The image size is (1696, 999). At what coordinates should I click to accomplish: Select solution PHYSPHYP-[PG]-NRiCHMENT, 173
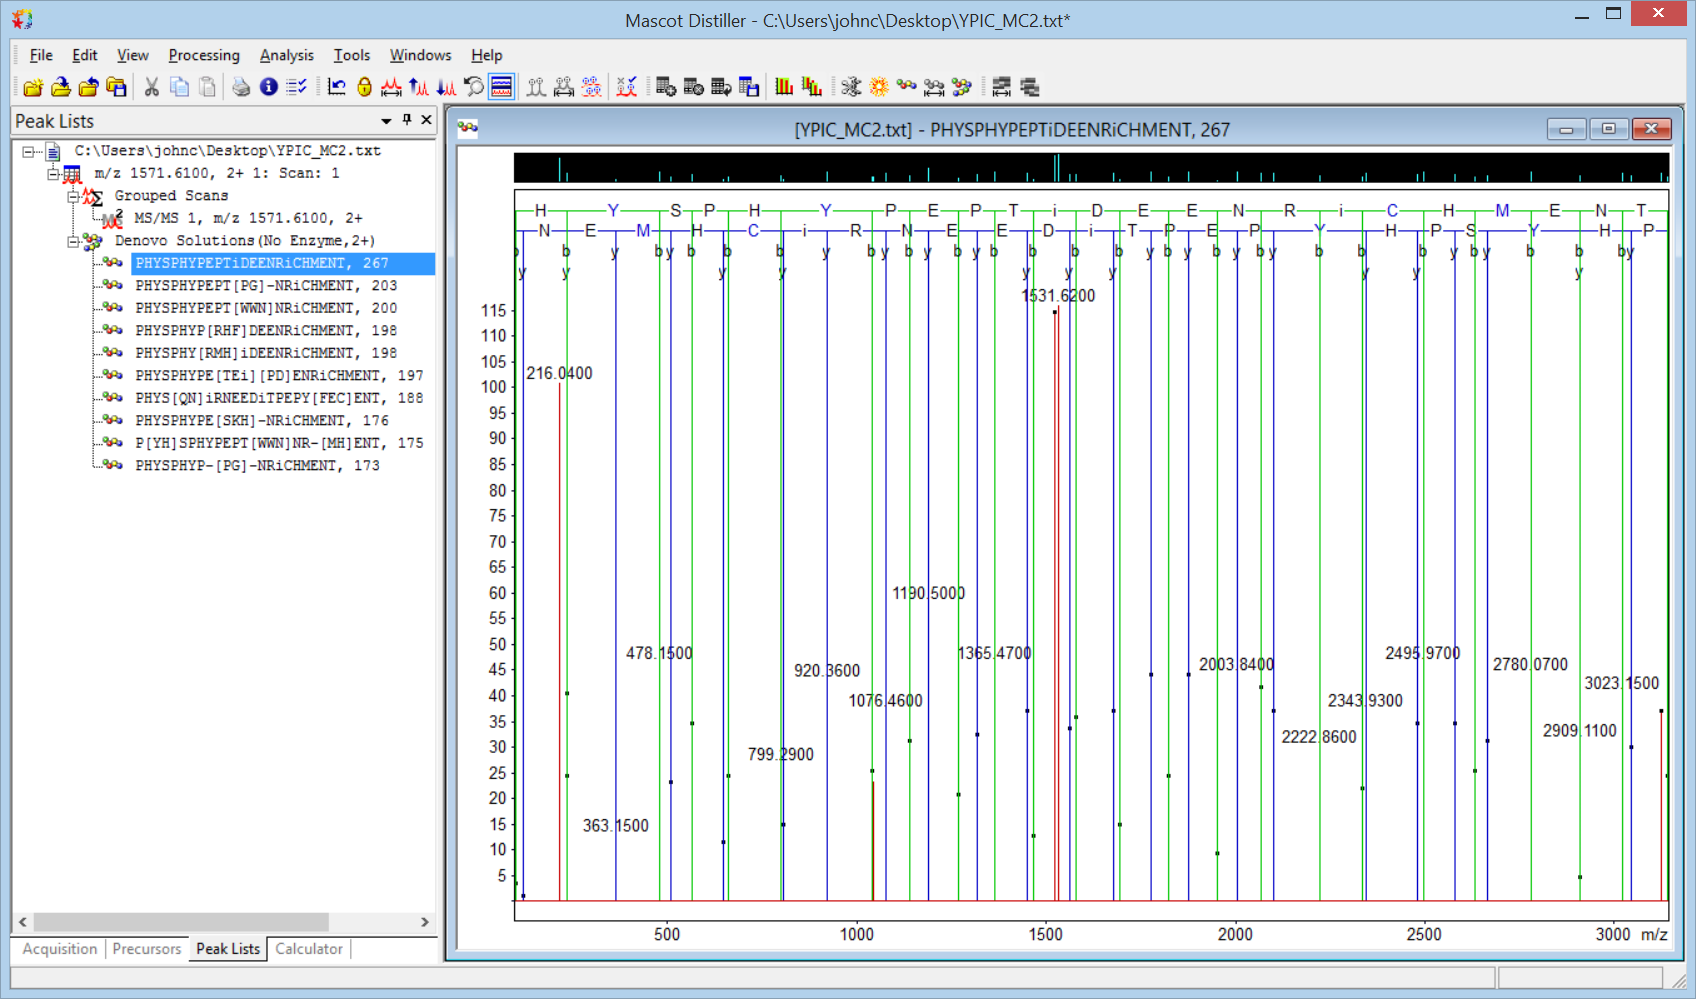(257, 466)
